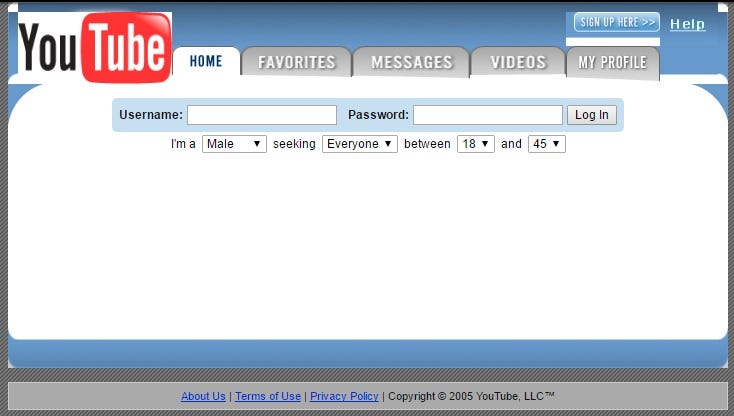The width and height of the screenshot is (734, 416).
Task: Click the Username: label
Action: [151, 115]
